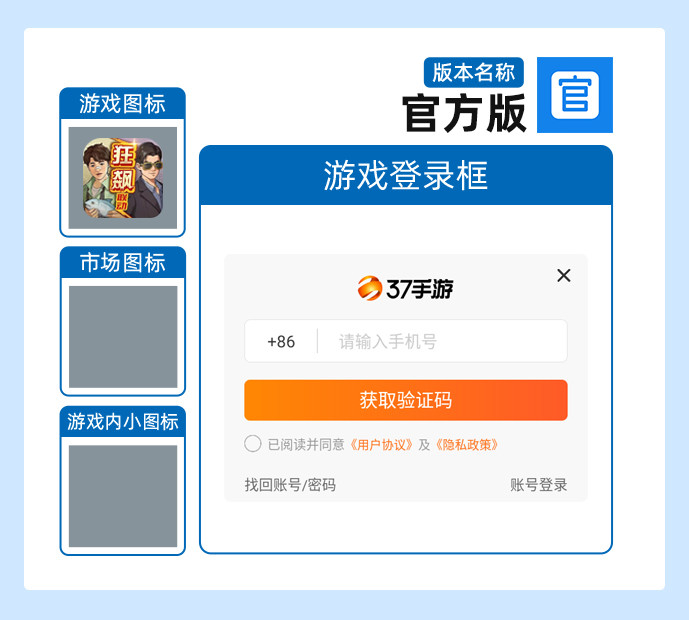Screen dimensions: 689x620
Task: Close the 37手游 login dialog
Action: [x=564, y=276]
